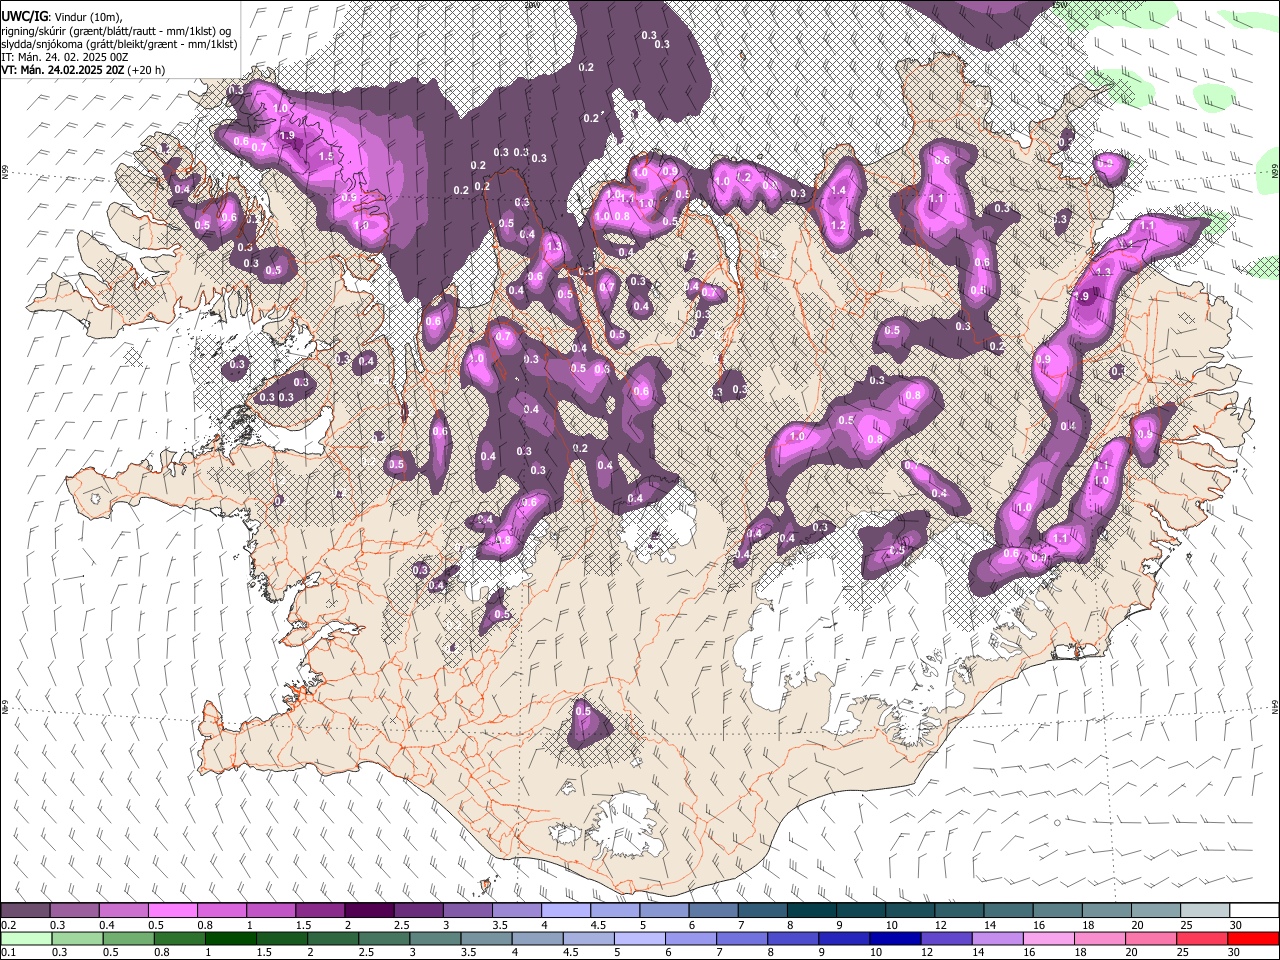Click the bright magenta swatch between 0.5 and 0.8
The height and width of the screenshot is (960, 1280).
click(172, 911)
